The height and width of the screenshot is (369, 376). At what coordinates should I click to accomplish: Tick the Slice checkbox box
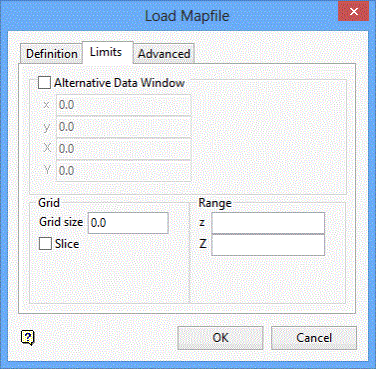[x=45, y=244]
